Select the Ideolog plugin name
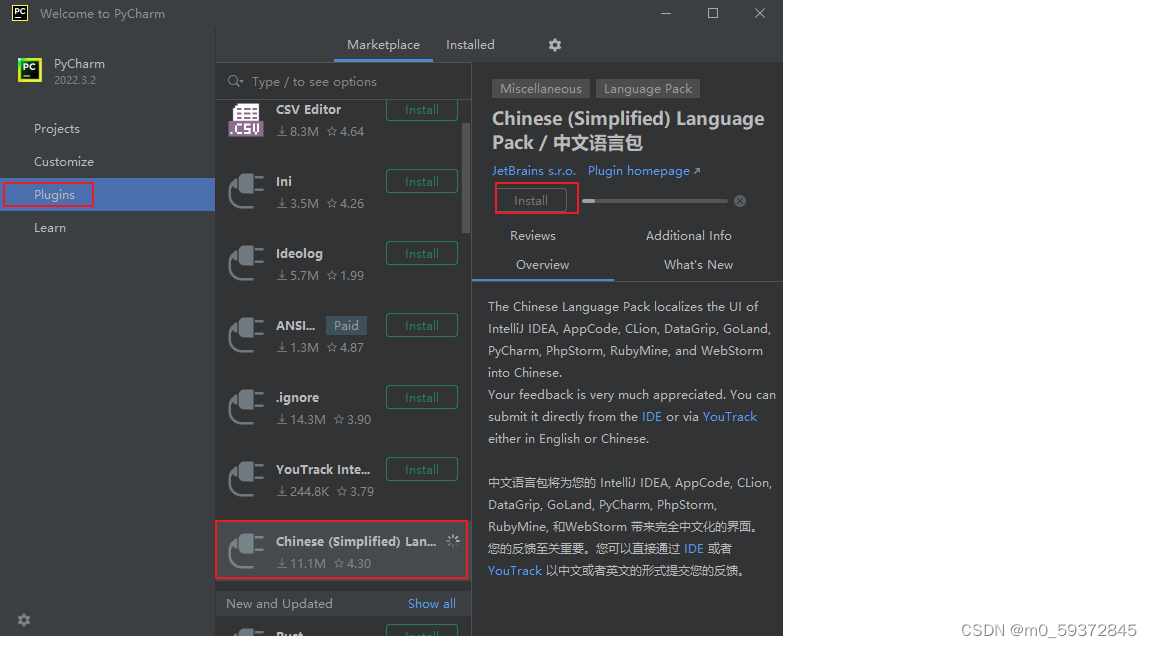The width and height of the screenshot is (1152, 648). click(299, 253)
